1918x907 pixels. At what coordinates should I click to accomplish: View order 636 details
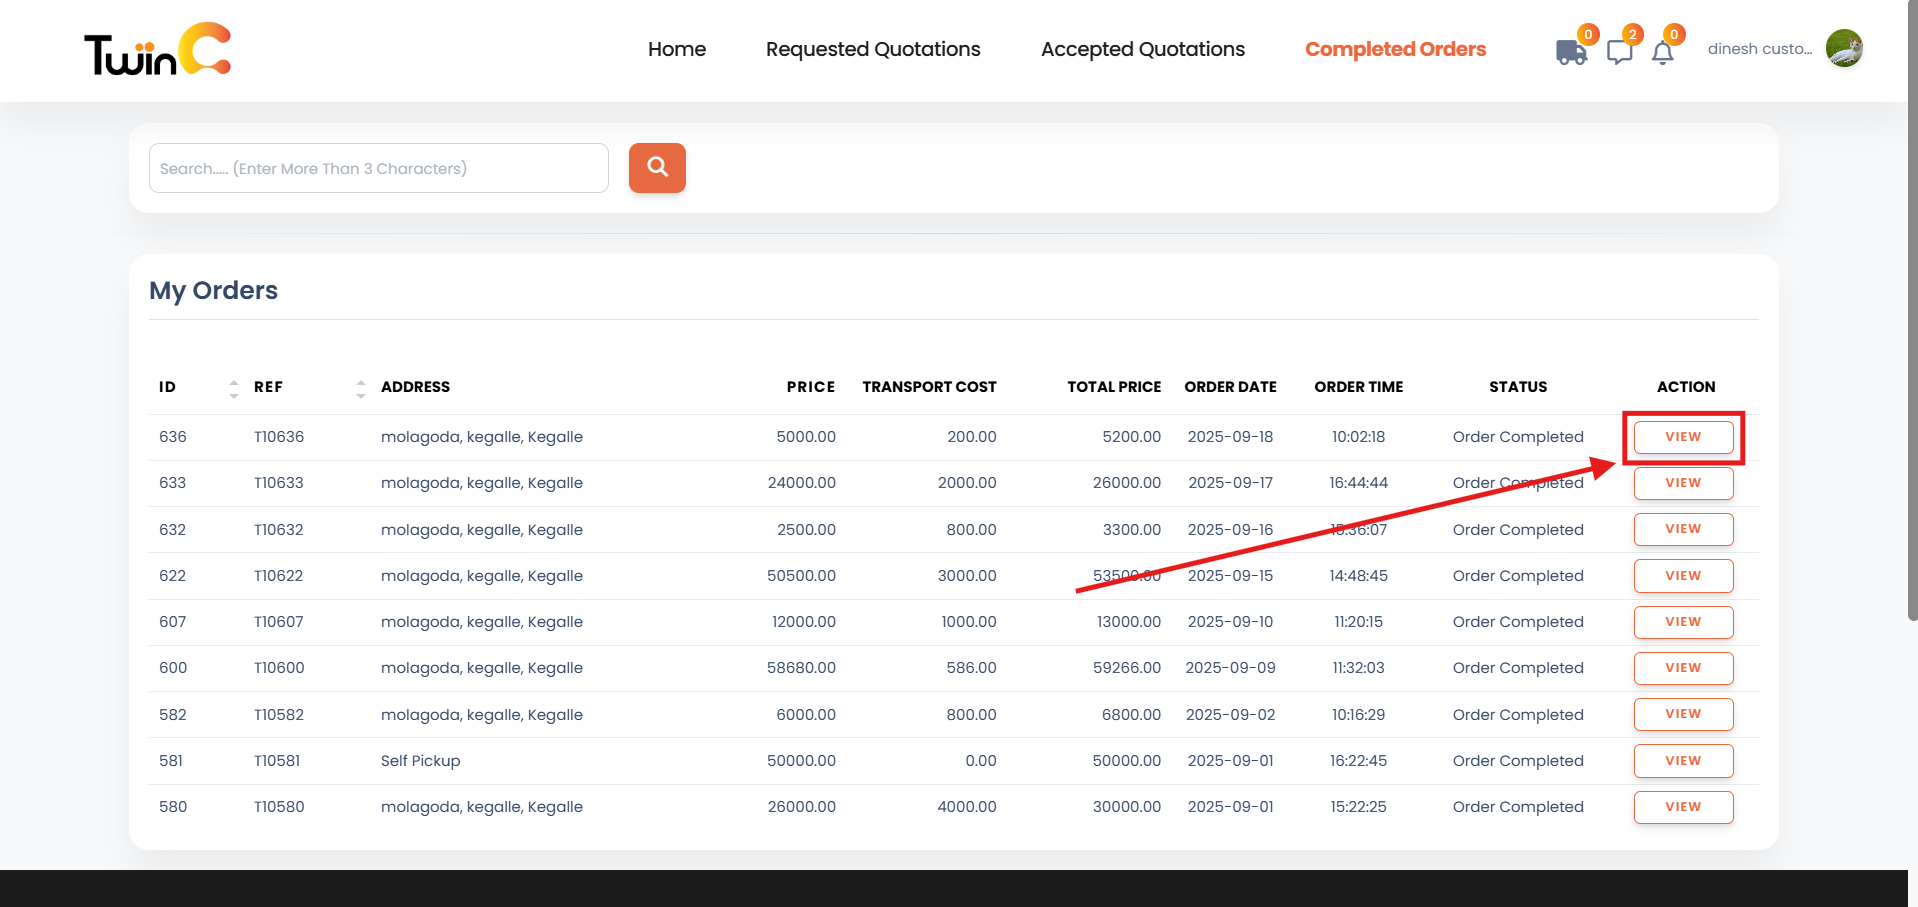point(1683,437)
